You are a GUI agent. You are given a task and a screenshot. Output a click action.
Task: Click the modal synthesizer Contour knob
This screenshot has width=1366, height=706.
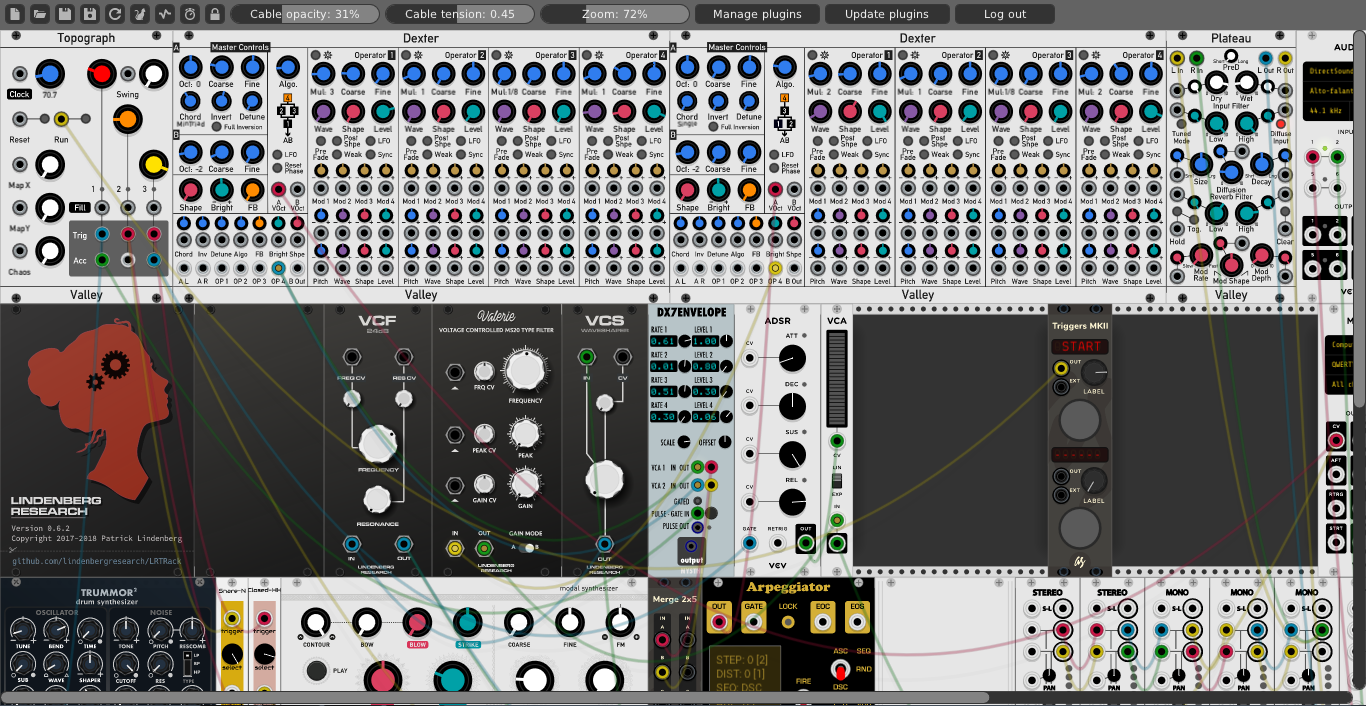point(315,622)
